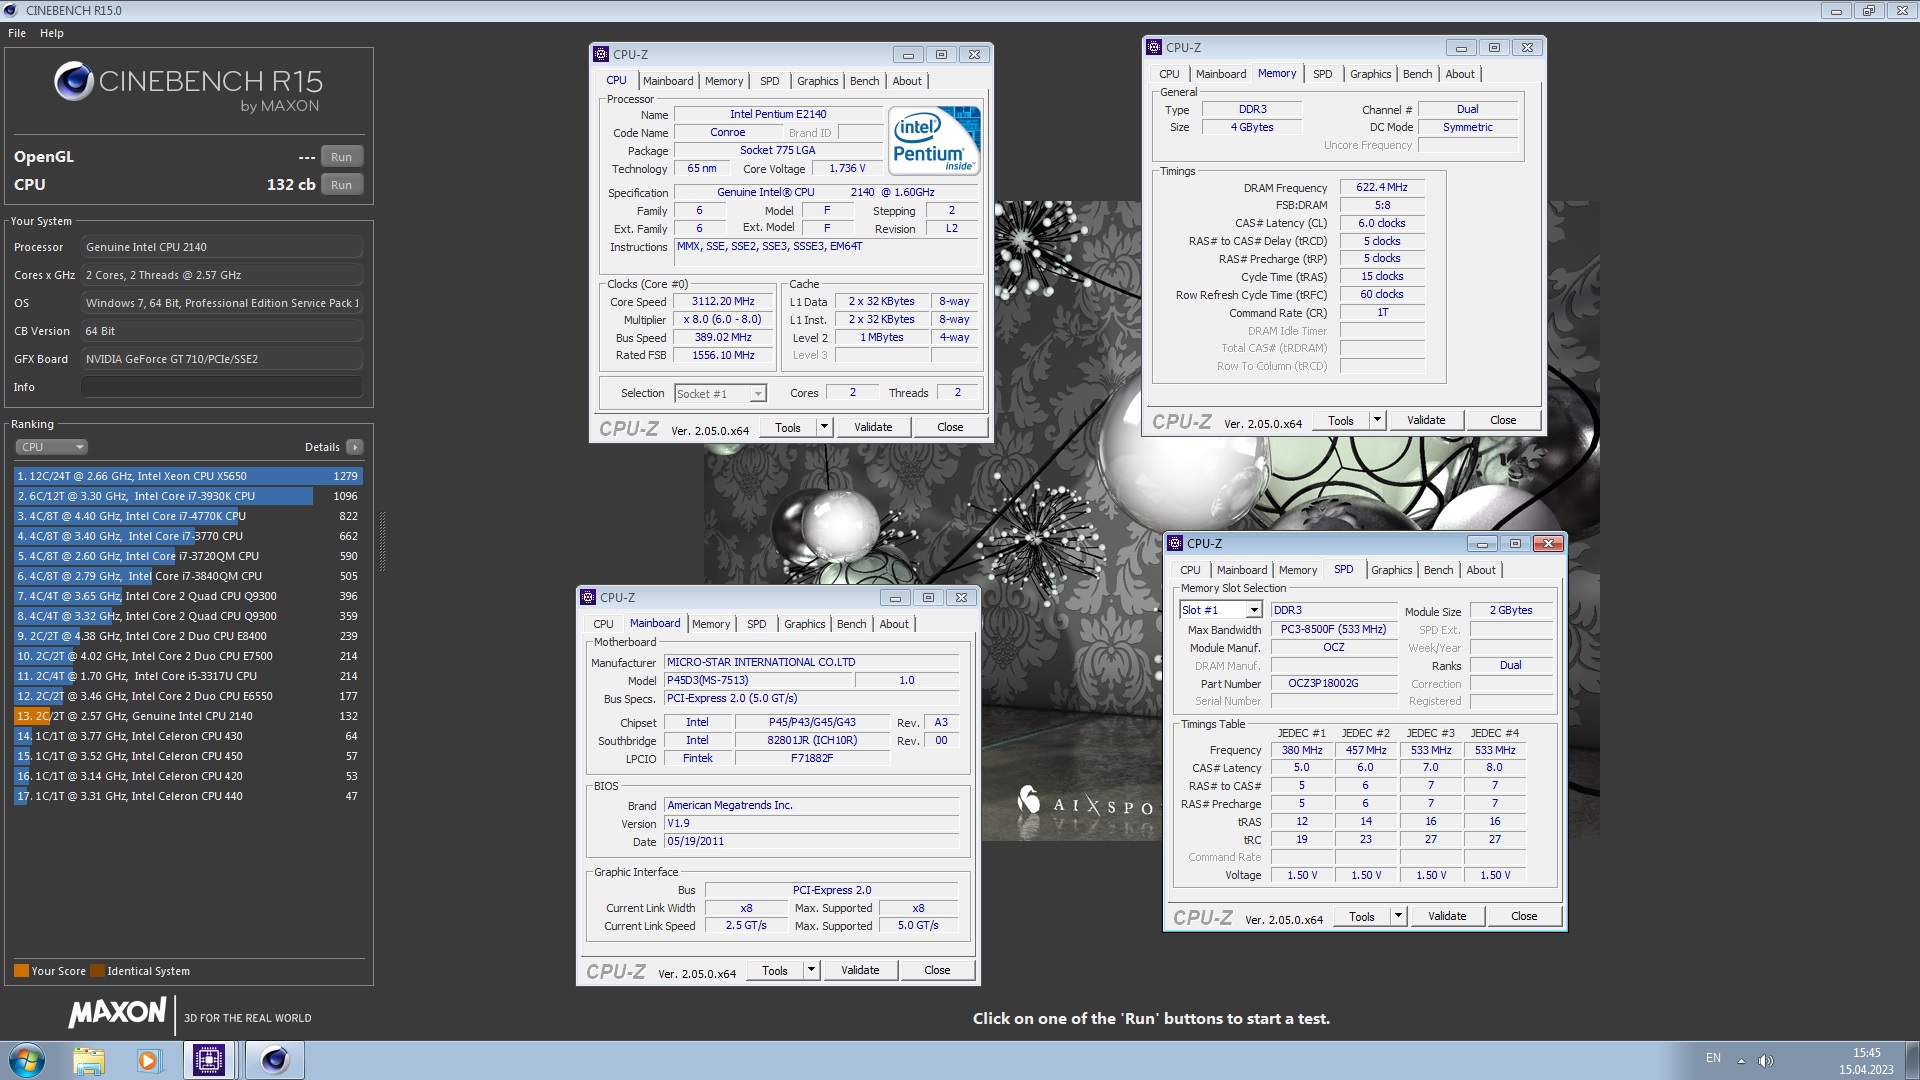Select ranking row Genuine Intel CPU 2140
The width and height of the screenshot is (1920, 1080).
[188, 716]
